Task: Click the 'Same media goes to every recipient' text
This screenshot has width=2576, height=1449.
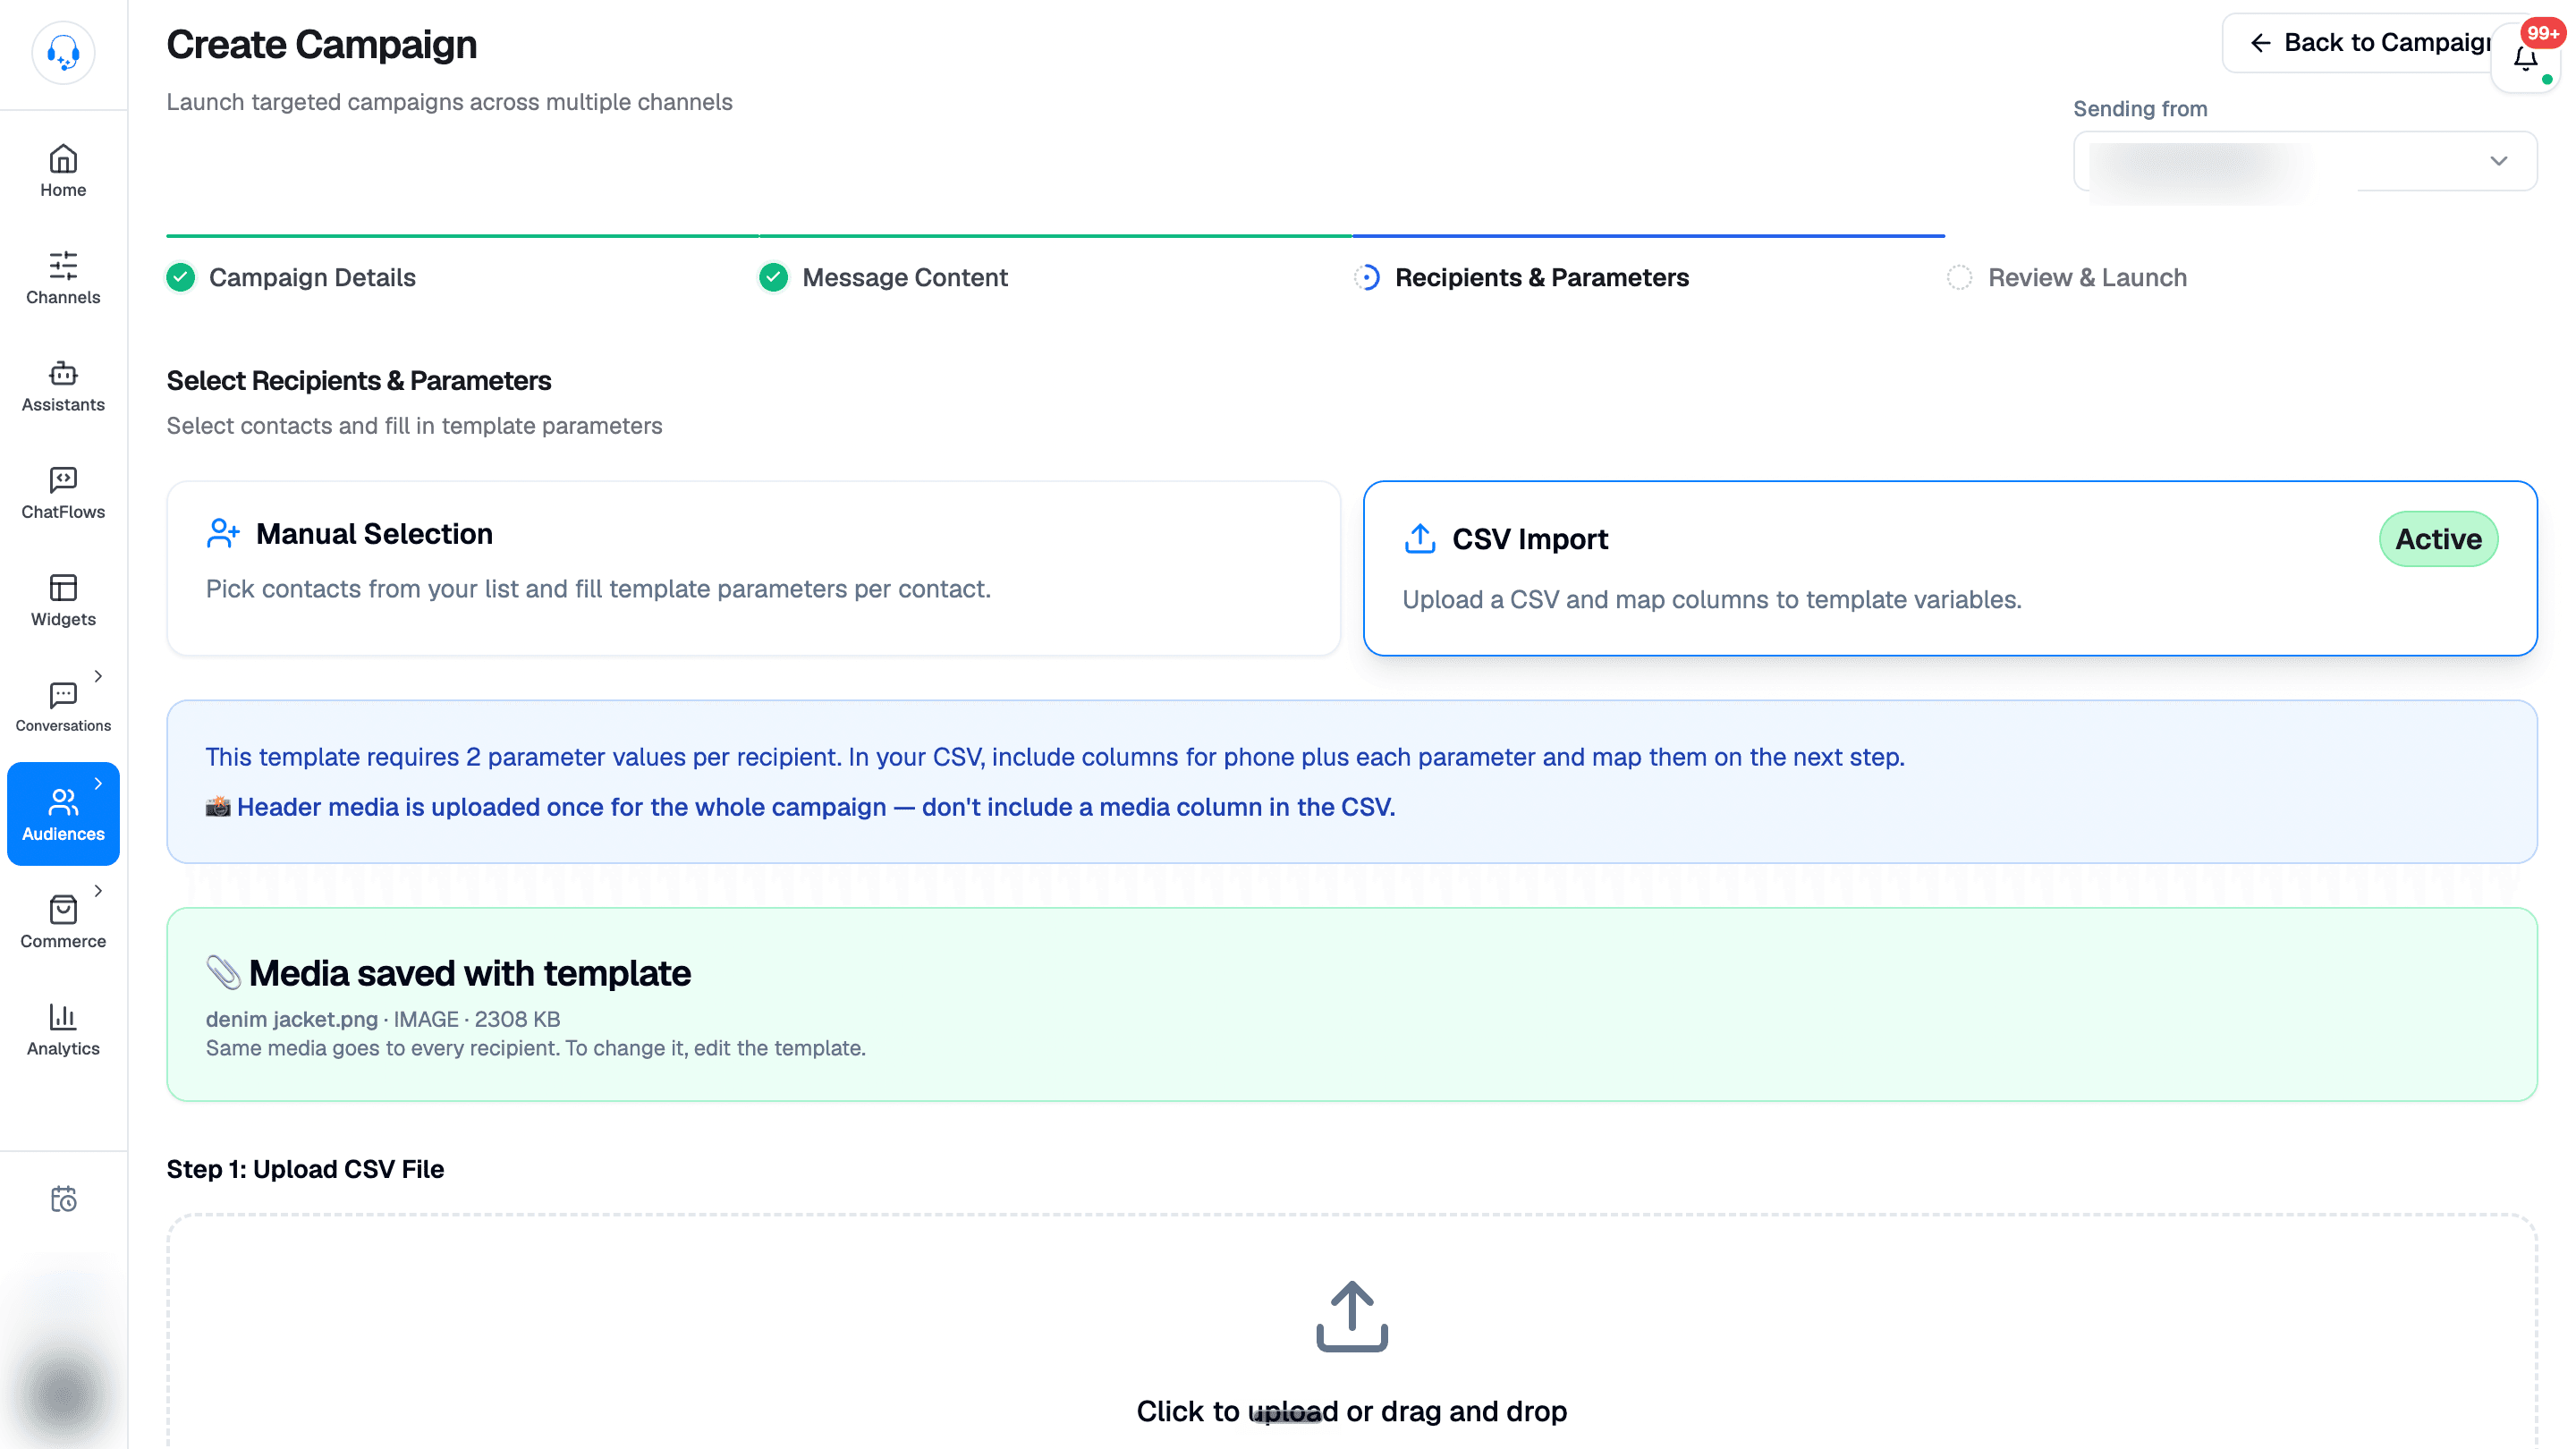Action: (x=535, y=1048)
